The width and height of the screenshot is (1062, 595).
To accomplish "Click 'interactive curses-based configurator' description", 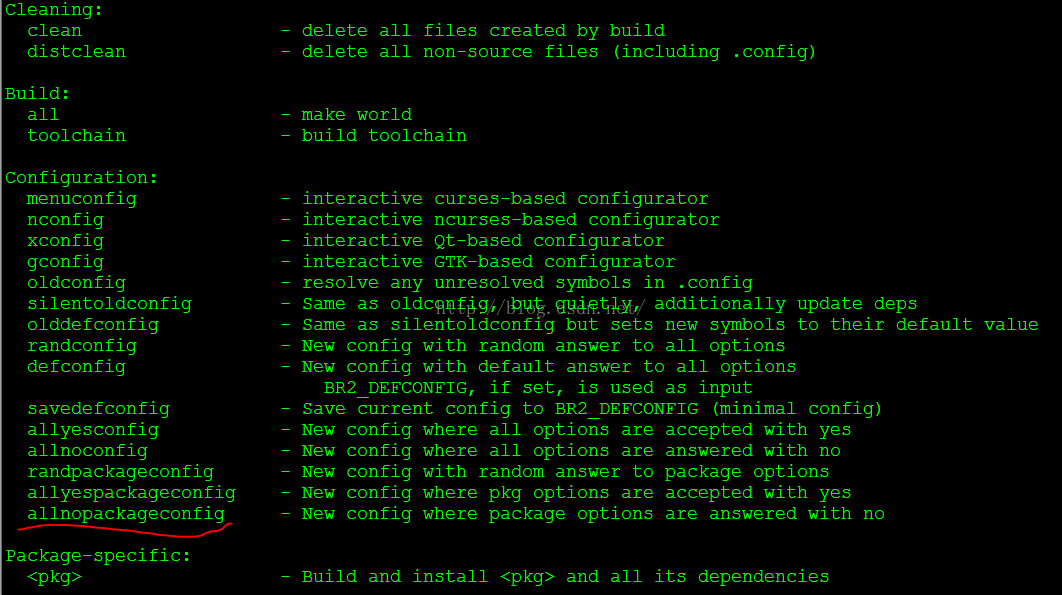I will click(505, 199).
